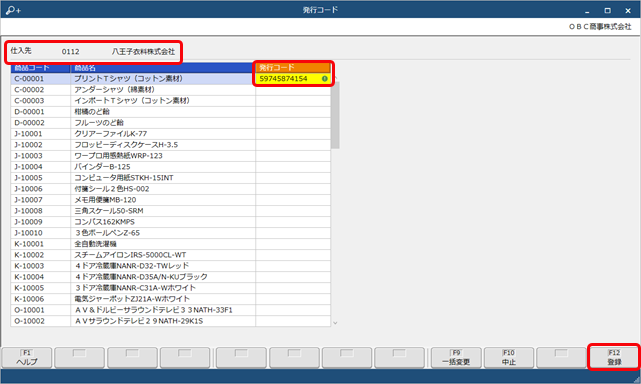Select row D-00001

click(170, 112)
